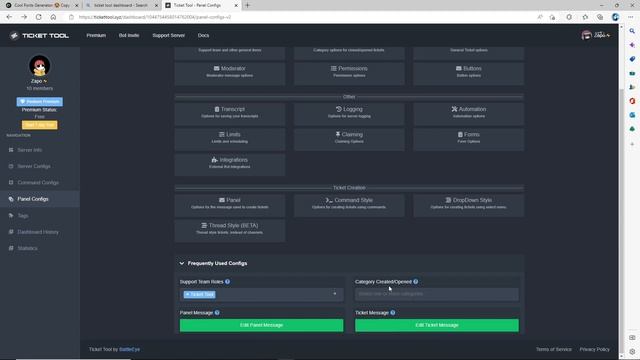640x360 pixels.
Task: Go to Server Configs in sidebar
Action: [40, 166]
